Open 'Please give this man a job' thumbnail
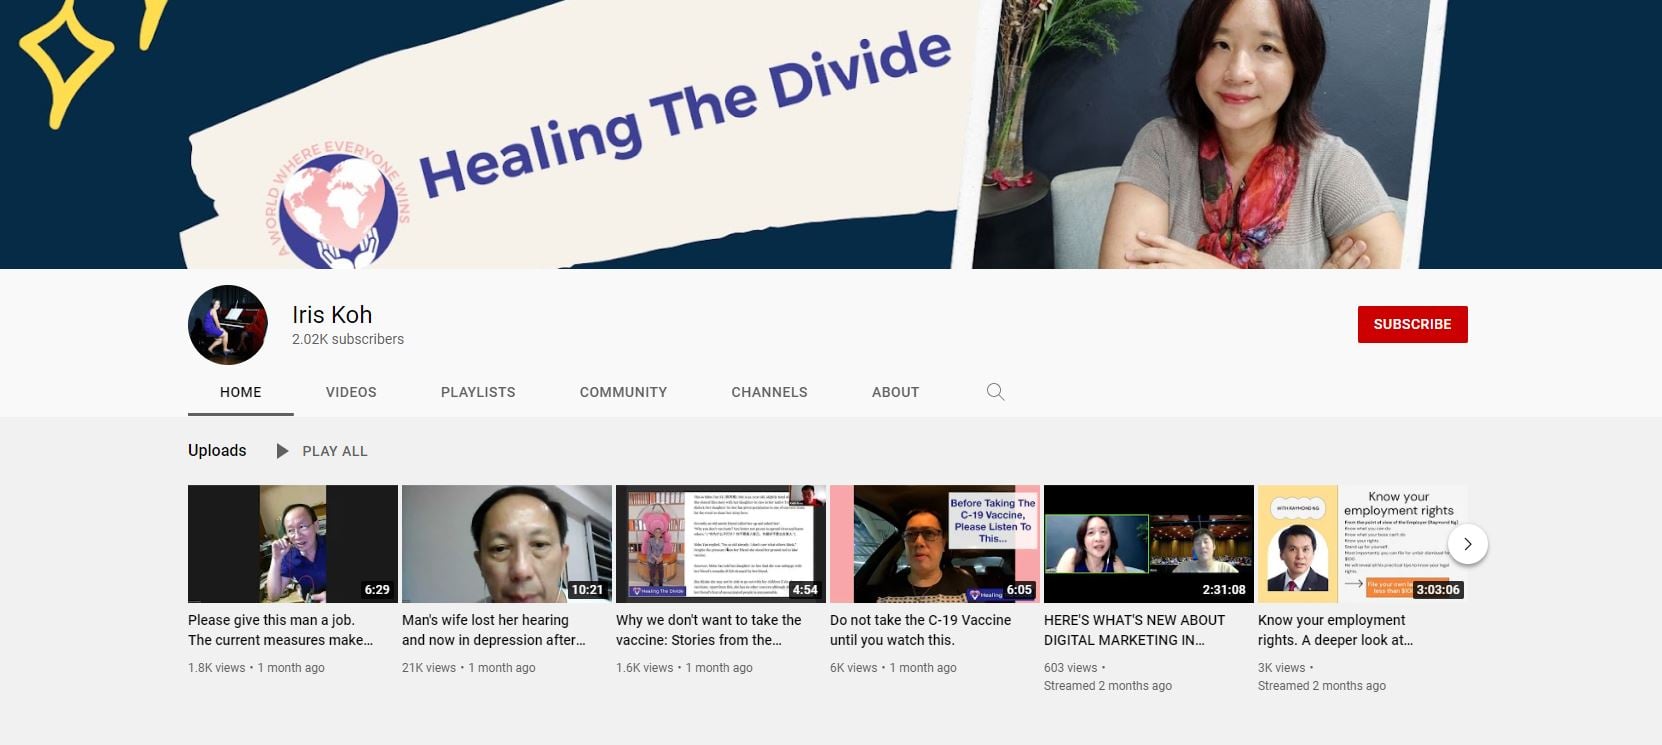1662x745 pixels. (293, 543)
